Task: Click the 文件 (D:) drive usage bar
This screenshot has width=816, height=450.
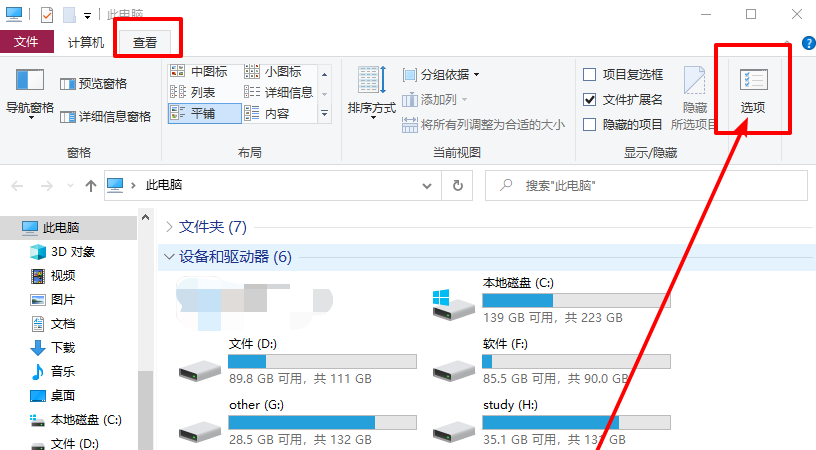Action: (x=322, y=361)
